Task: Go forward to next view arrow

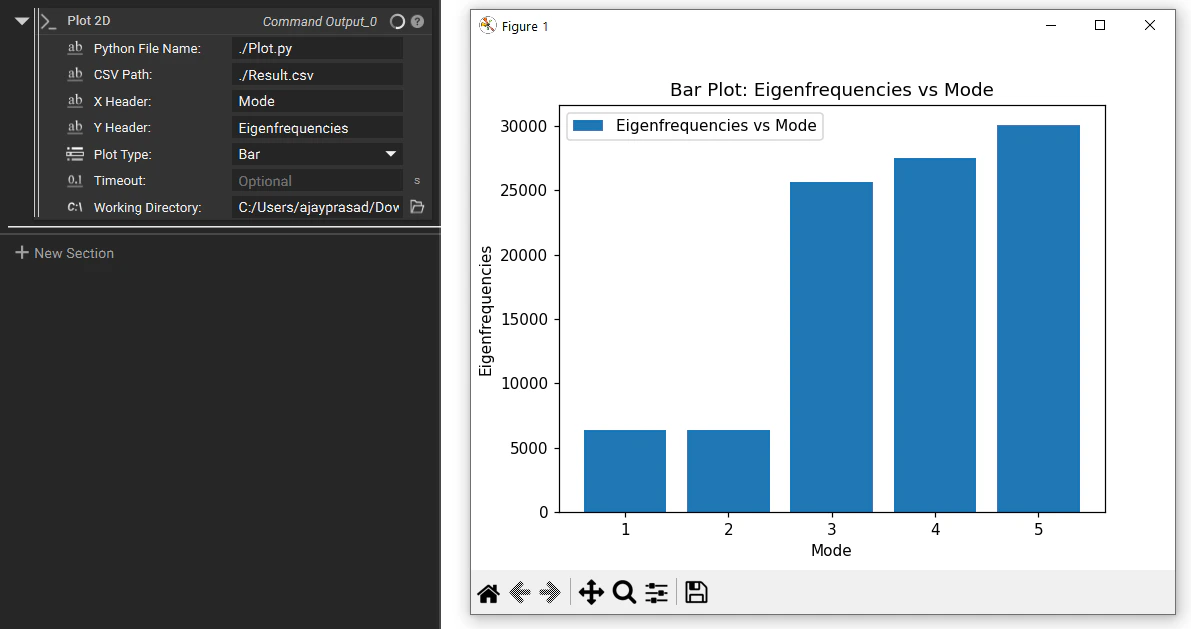Action: 550,593
